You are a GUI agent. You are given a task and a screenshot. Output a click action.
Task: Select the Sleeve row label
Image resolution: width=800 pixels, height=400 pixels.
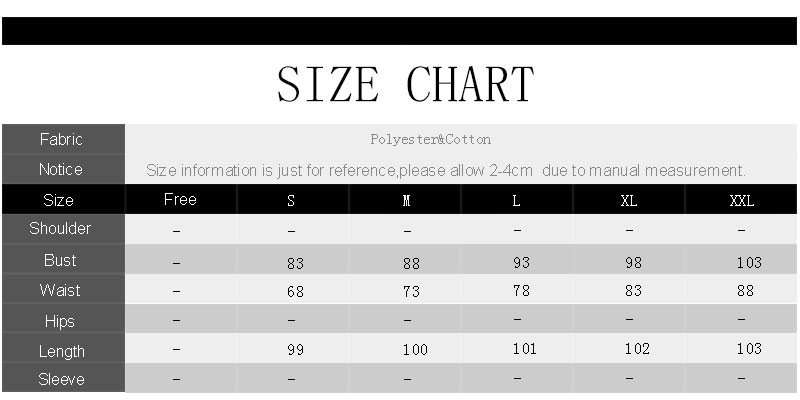pos(61,380)
